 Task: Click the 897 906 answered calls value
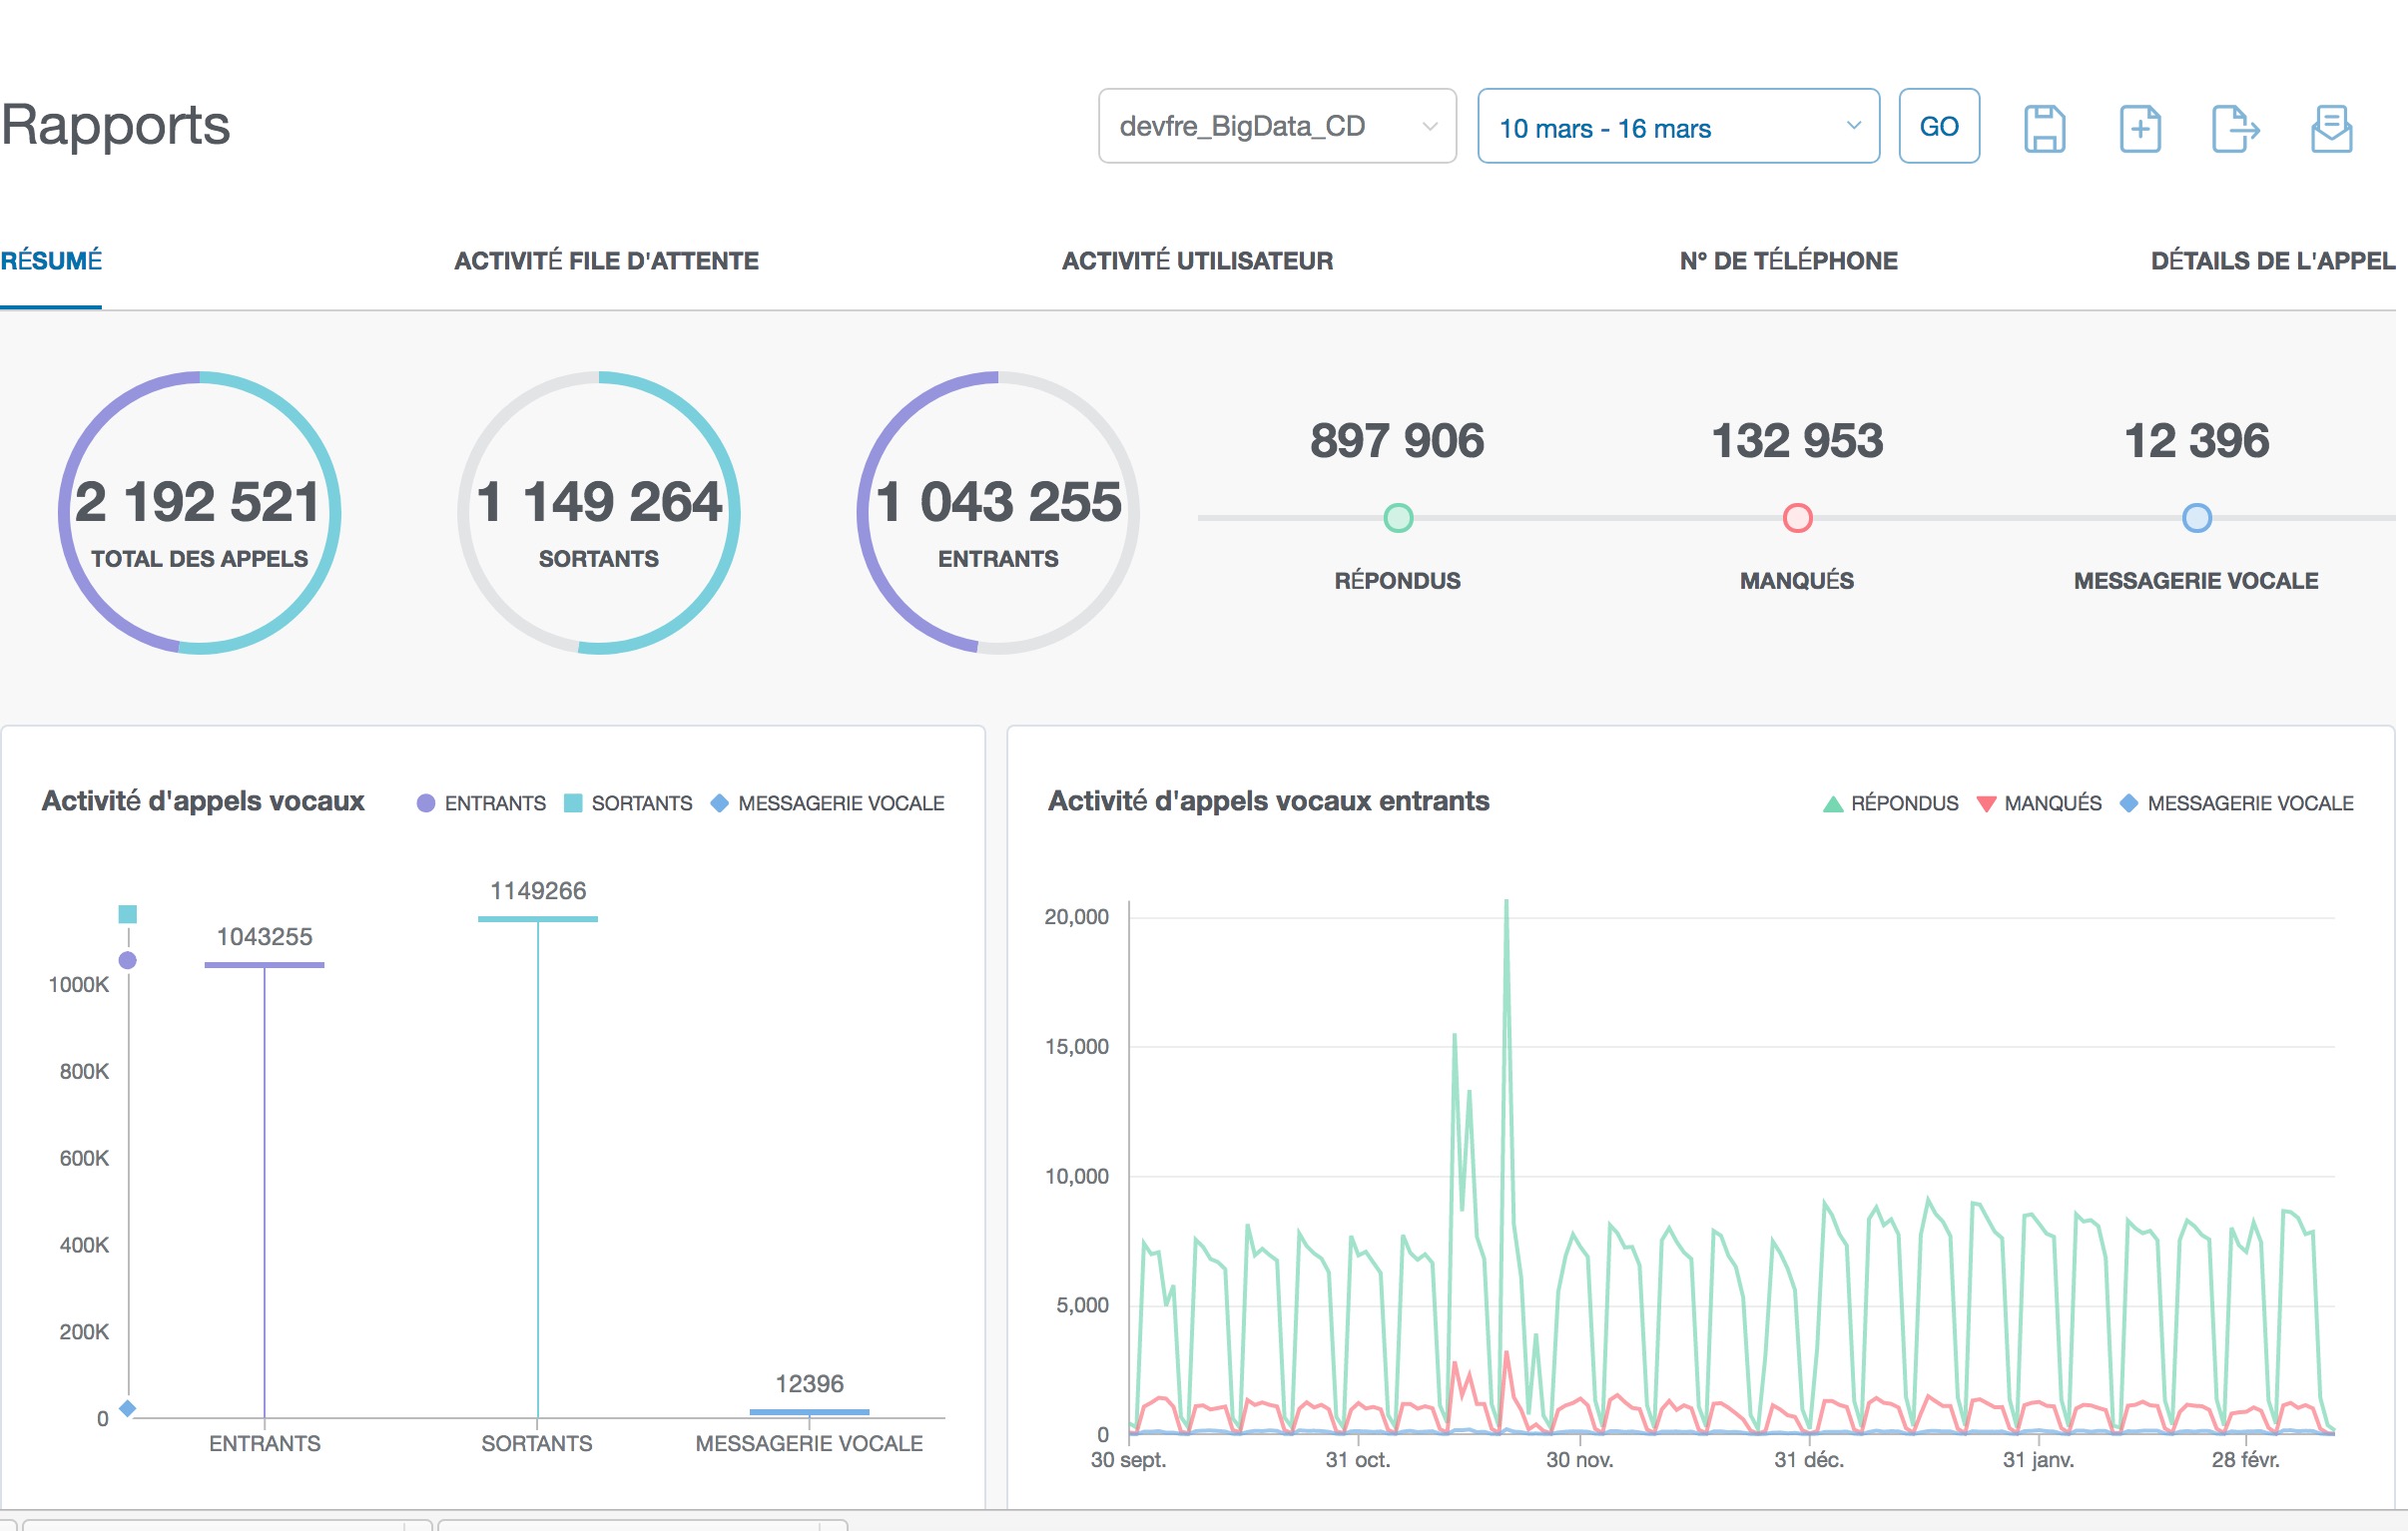point(1397,441)
